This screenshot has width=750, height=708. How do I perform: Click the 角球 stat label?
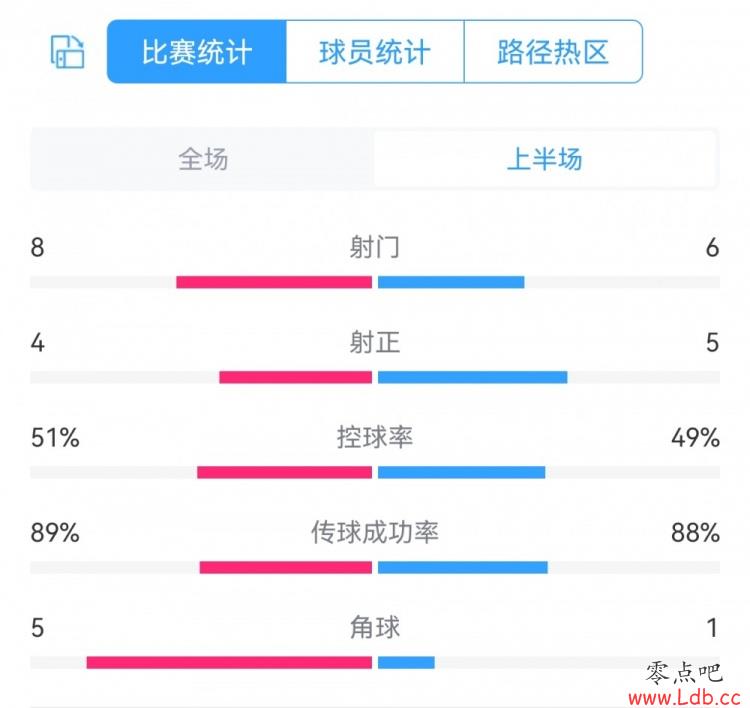pyautogui.click(x=375, y=627)
